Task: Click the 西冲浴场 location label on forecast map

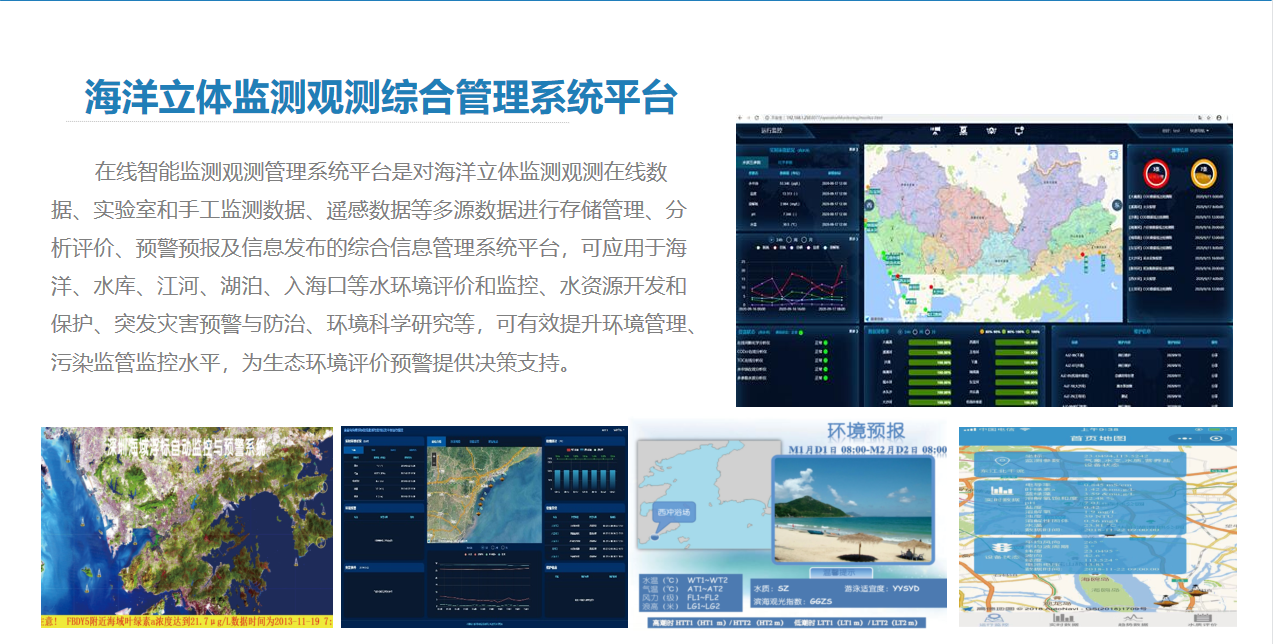Action: (x=672, y=511)
